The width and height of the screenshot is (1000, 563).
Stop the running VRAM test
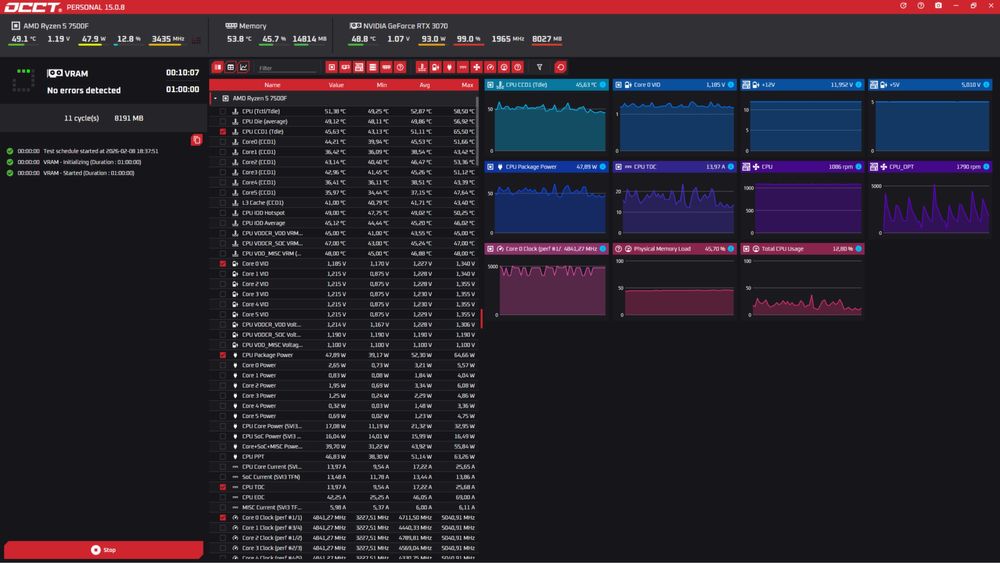coord(103,550)
